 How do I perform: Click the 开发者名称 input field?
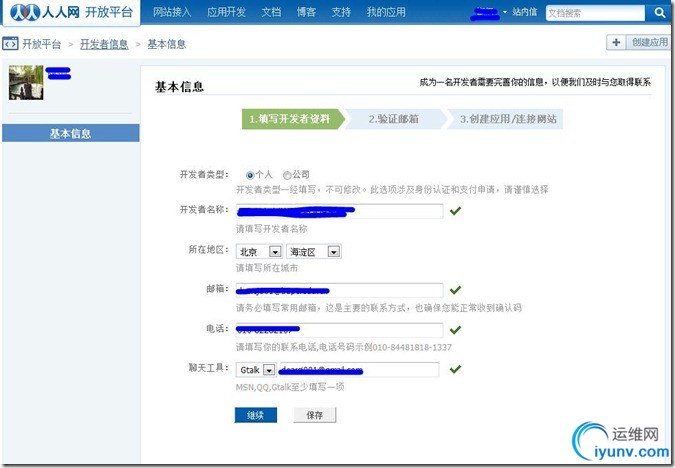coord(340,211)
